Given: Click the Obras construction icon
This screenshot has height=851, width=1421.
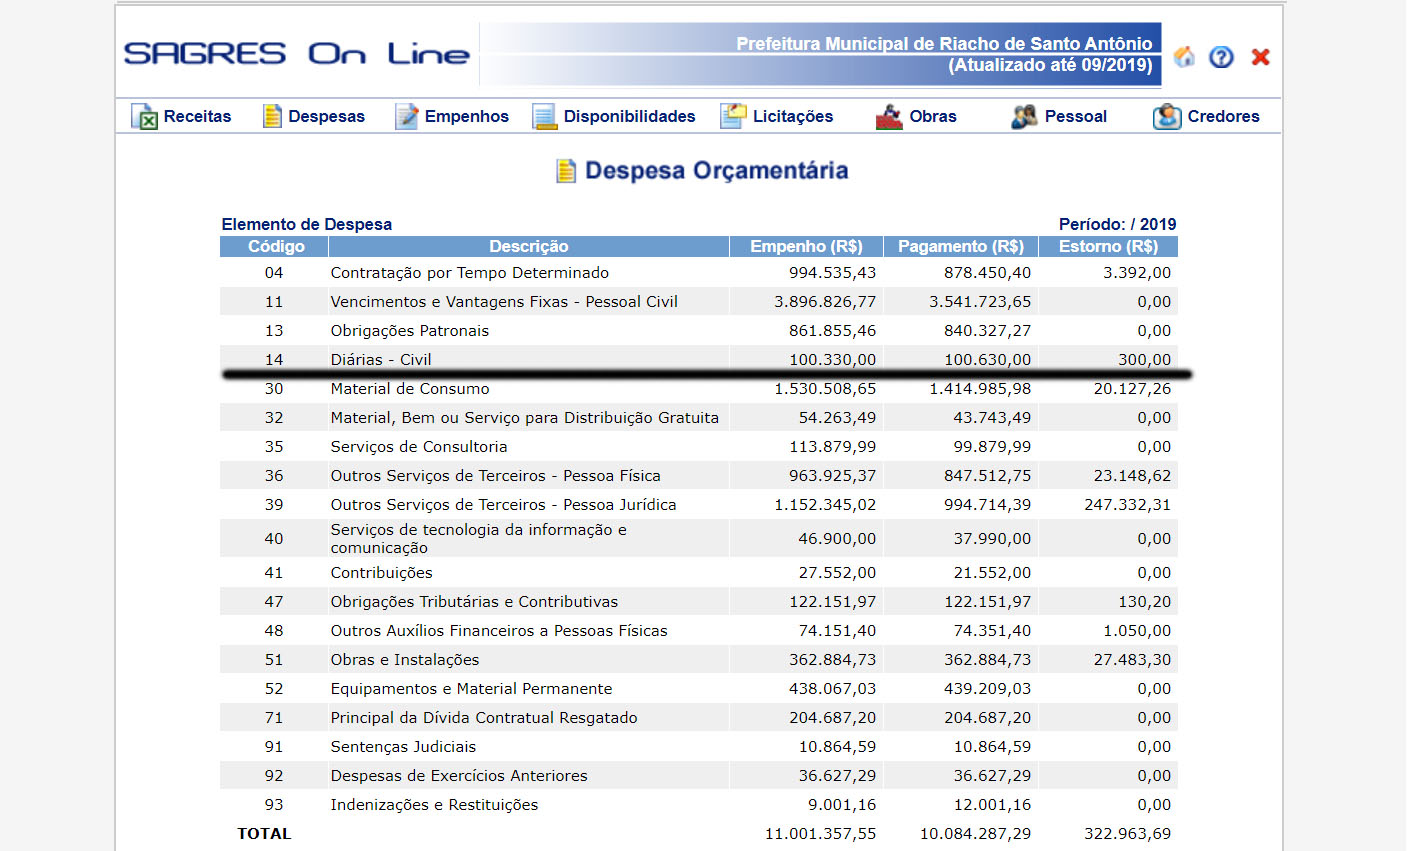Looking at the screenshot, I should [x=889, y=116].
